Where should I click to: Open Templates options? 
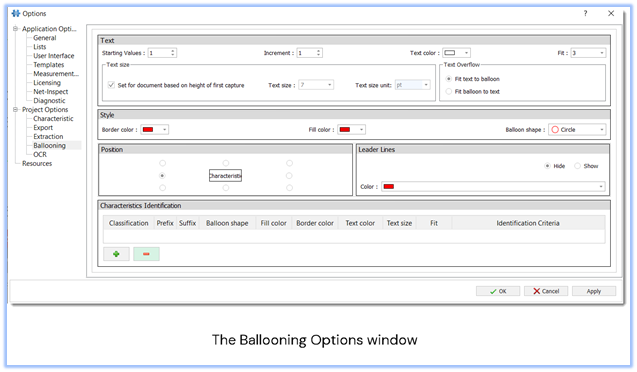click(49, 65)
